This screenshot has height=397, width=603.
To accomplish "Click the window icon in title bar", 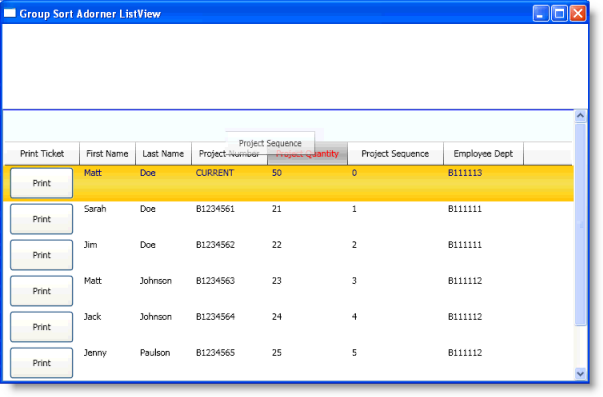I will click(x=10, y=13).
